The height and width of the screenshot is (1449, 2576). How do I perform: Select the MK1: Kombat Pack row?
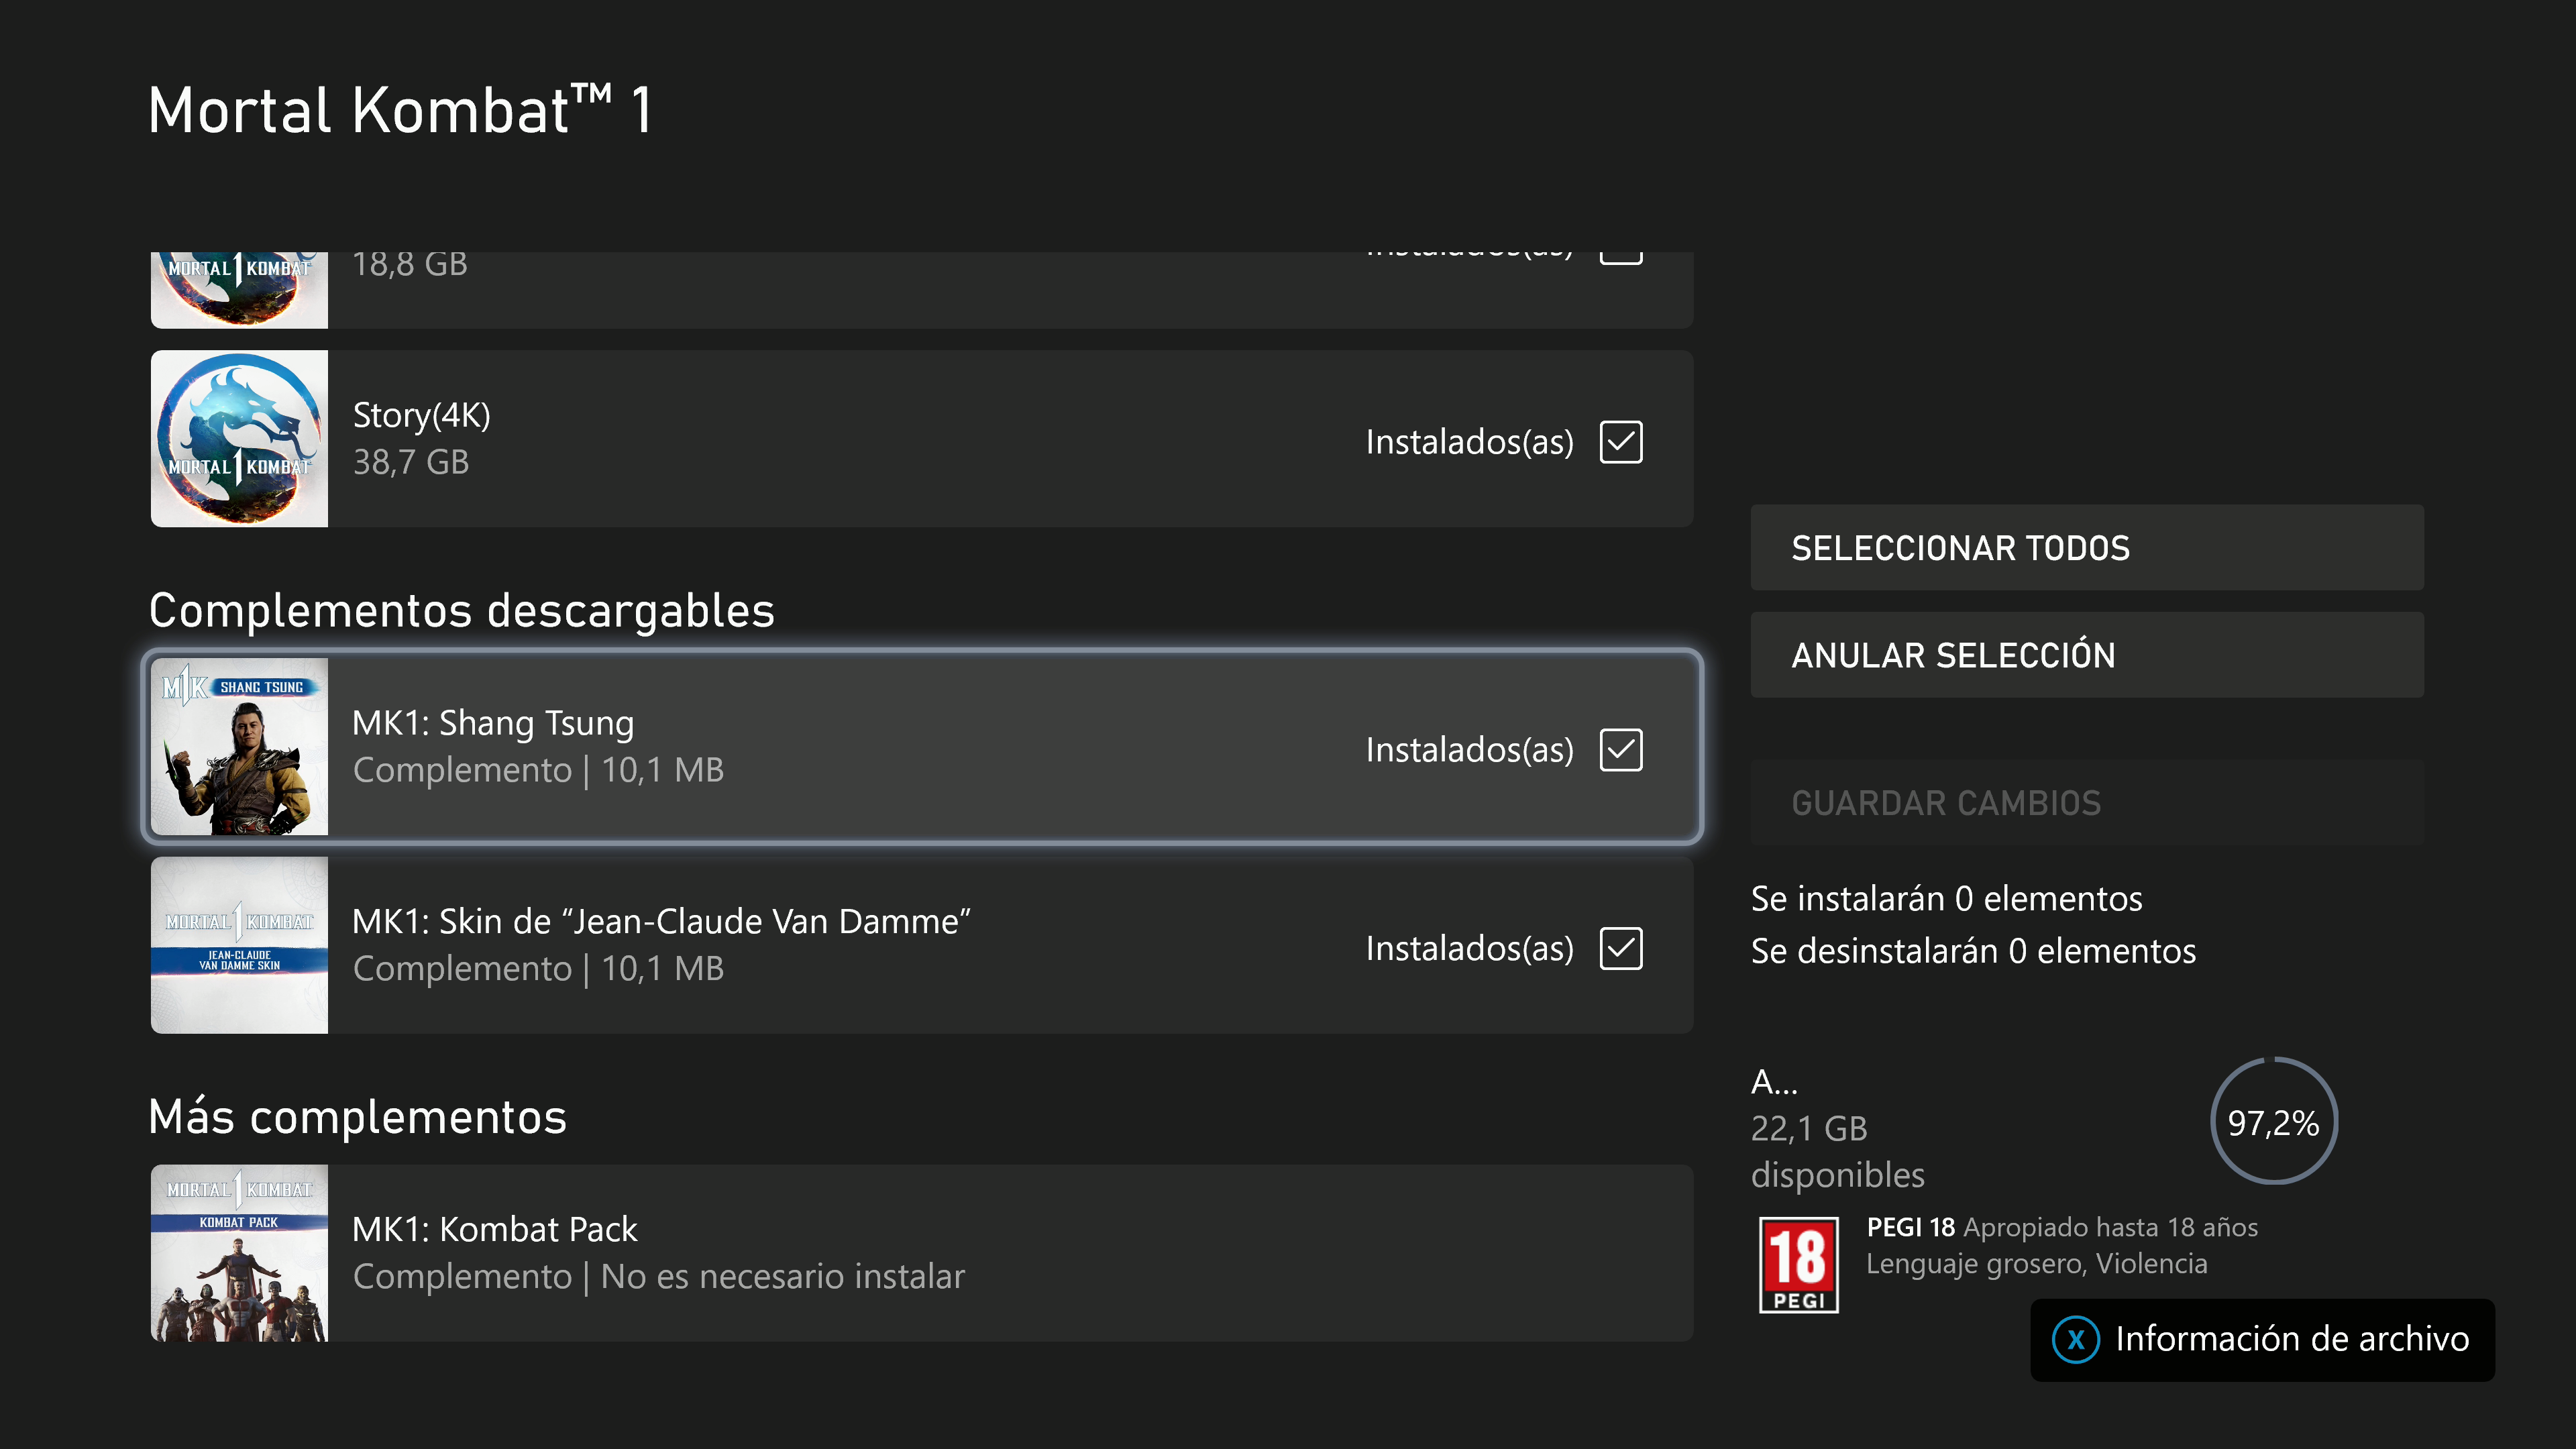[921, 1252]
